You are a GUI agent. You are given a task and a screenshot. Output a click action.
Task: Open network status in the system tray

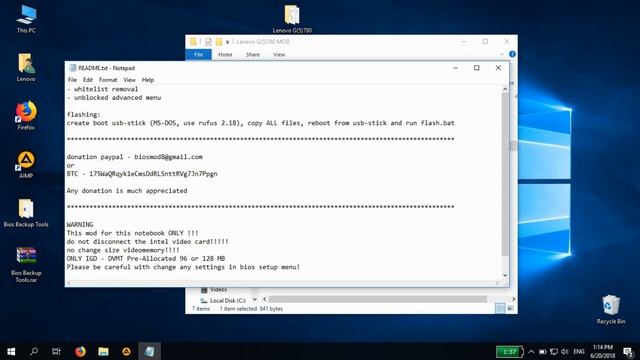coord(553,351)
